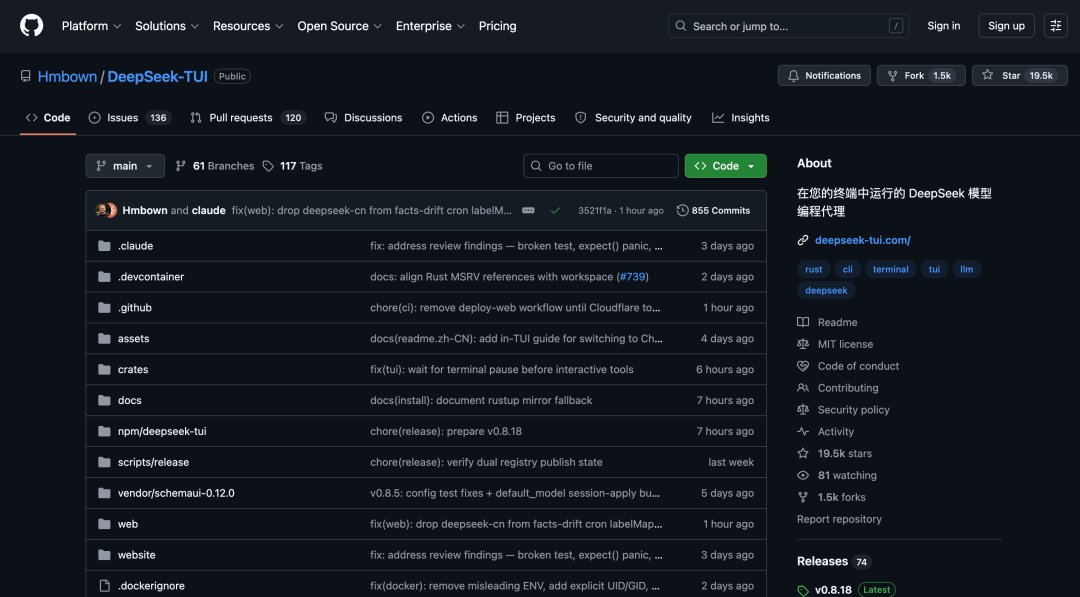Click the Hmbown commit author avatar
This screenshot has height=597, width=1080.
point(102,211)
